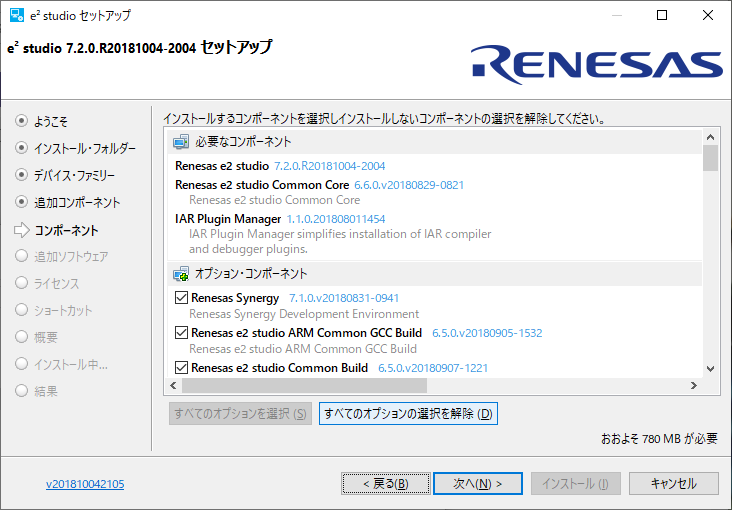The image size is (732, 510).
Task: Select the 概要 step radio
Action: tap(21, 337)
